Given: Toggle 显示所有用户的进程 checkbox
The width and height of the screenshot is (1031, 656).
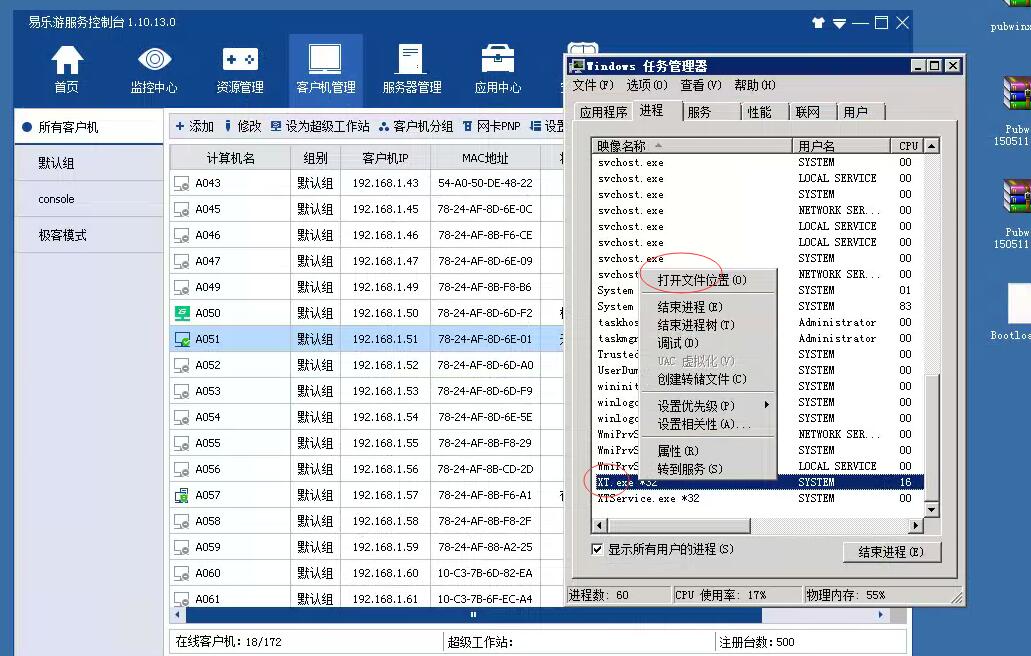Looking at the screenshot, I should tap(597, 549).
